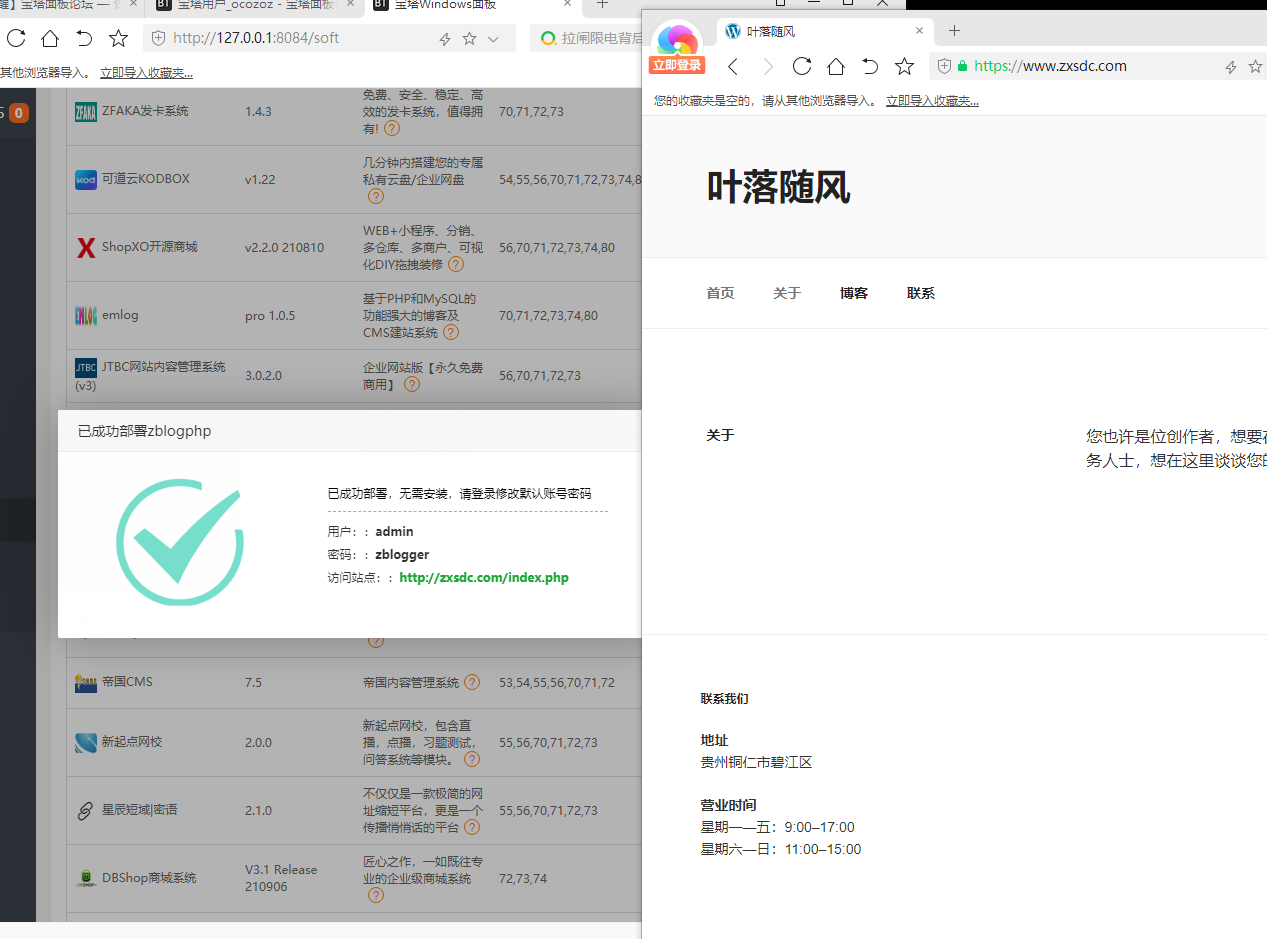
Task: Click the security shield beside https://www.zxsdc.com
Action: point(944,66)
